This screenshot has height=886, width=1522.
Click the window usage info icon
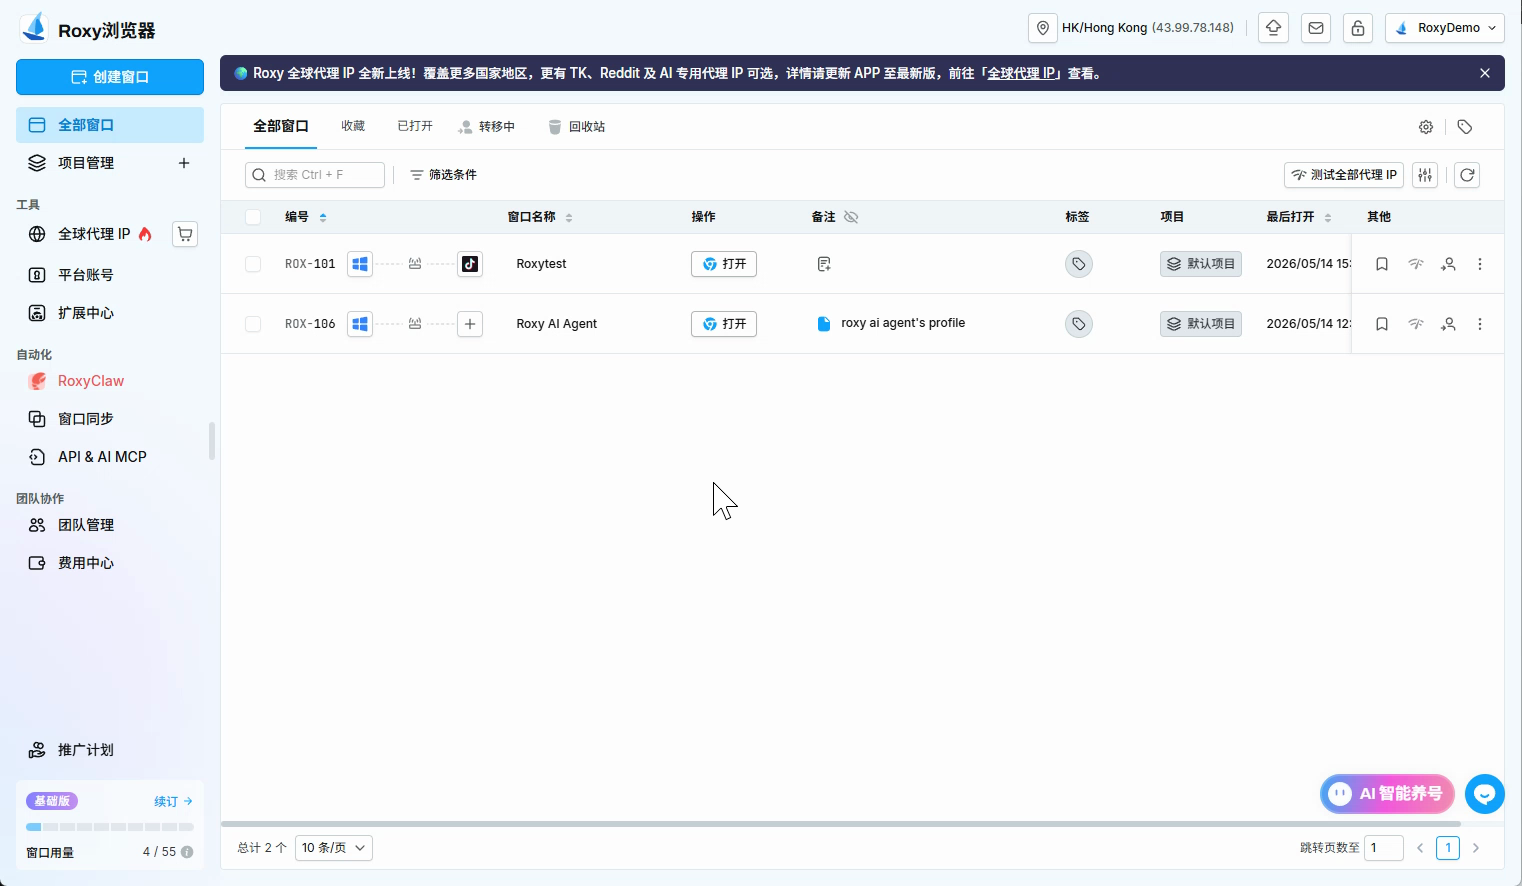(187, 852)
